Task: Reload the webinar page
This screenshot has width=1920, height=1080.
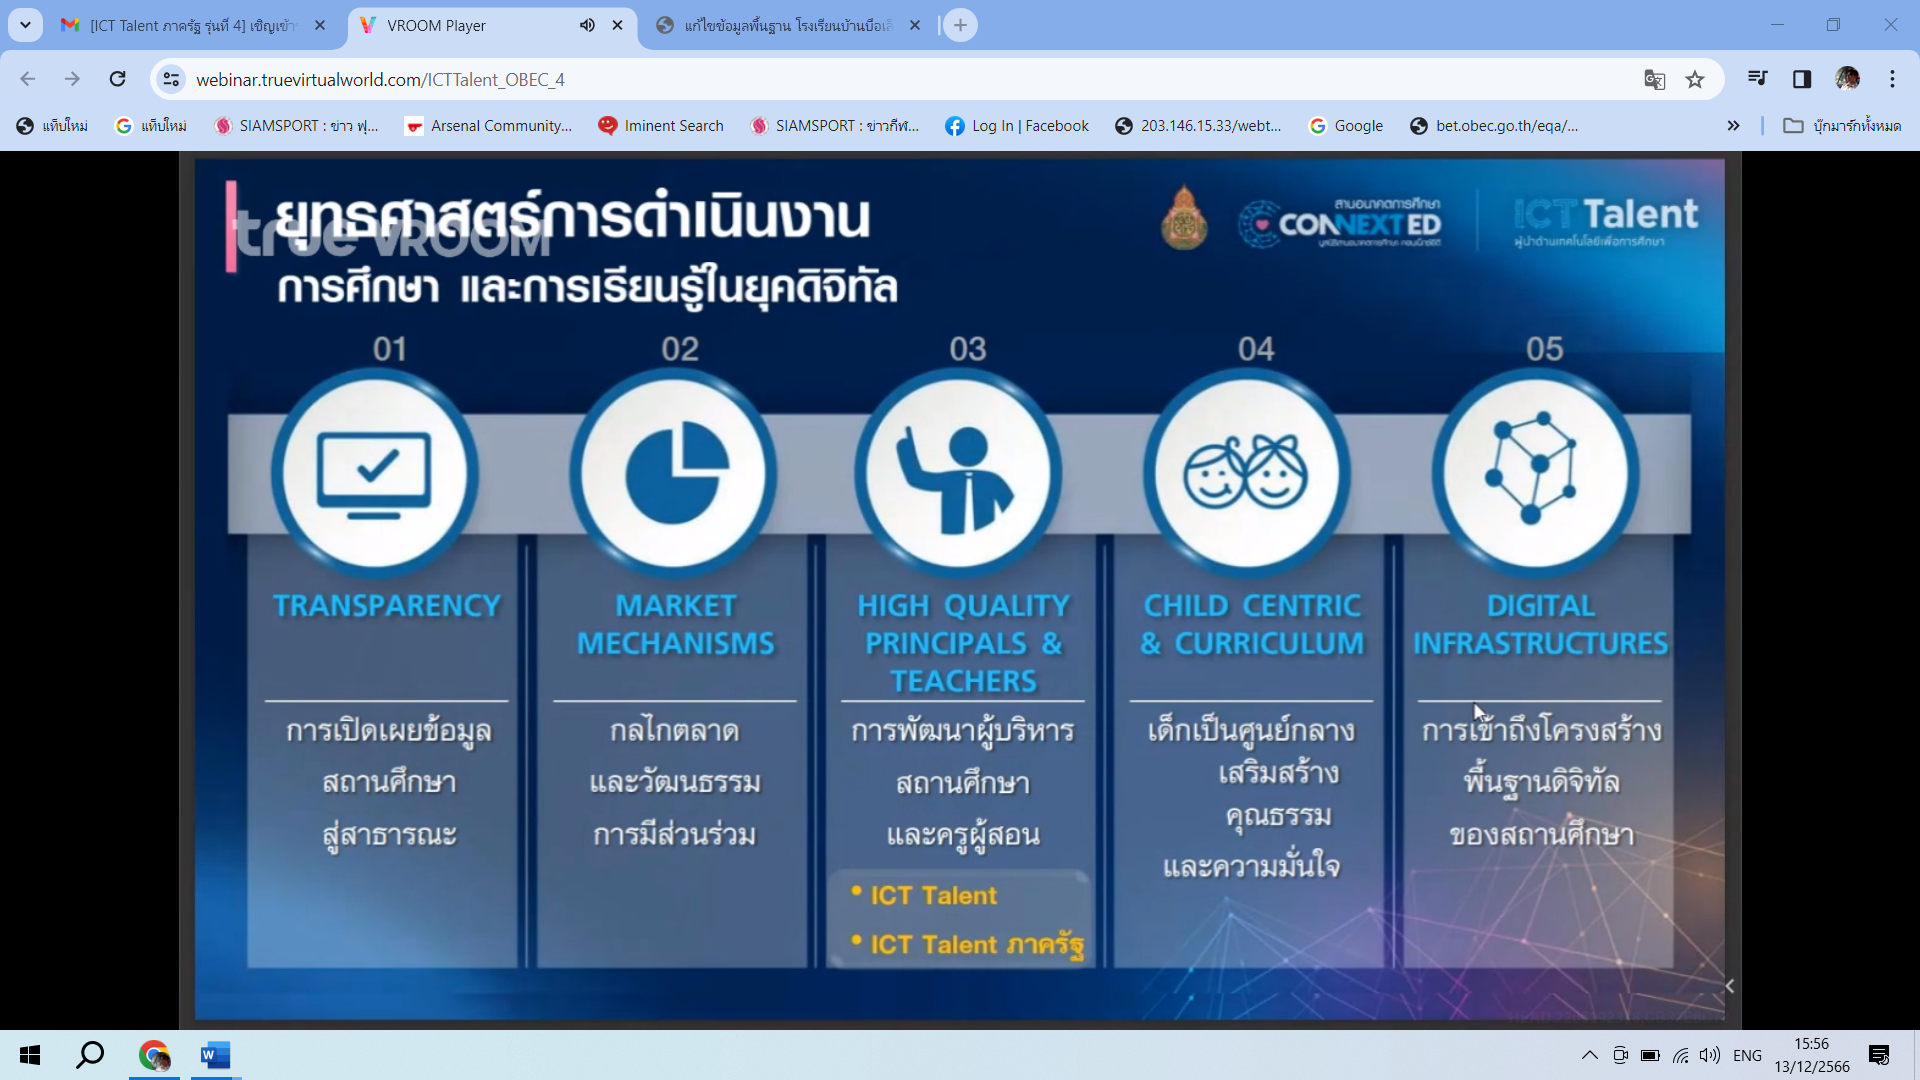Action: point(117,79)
